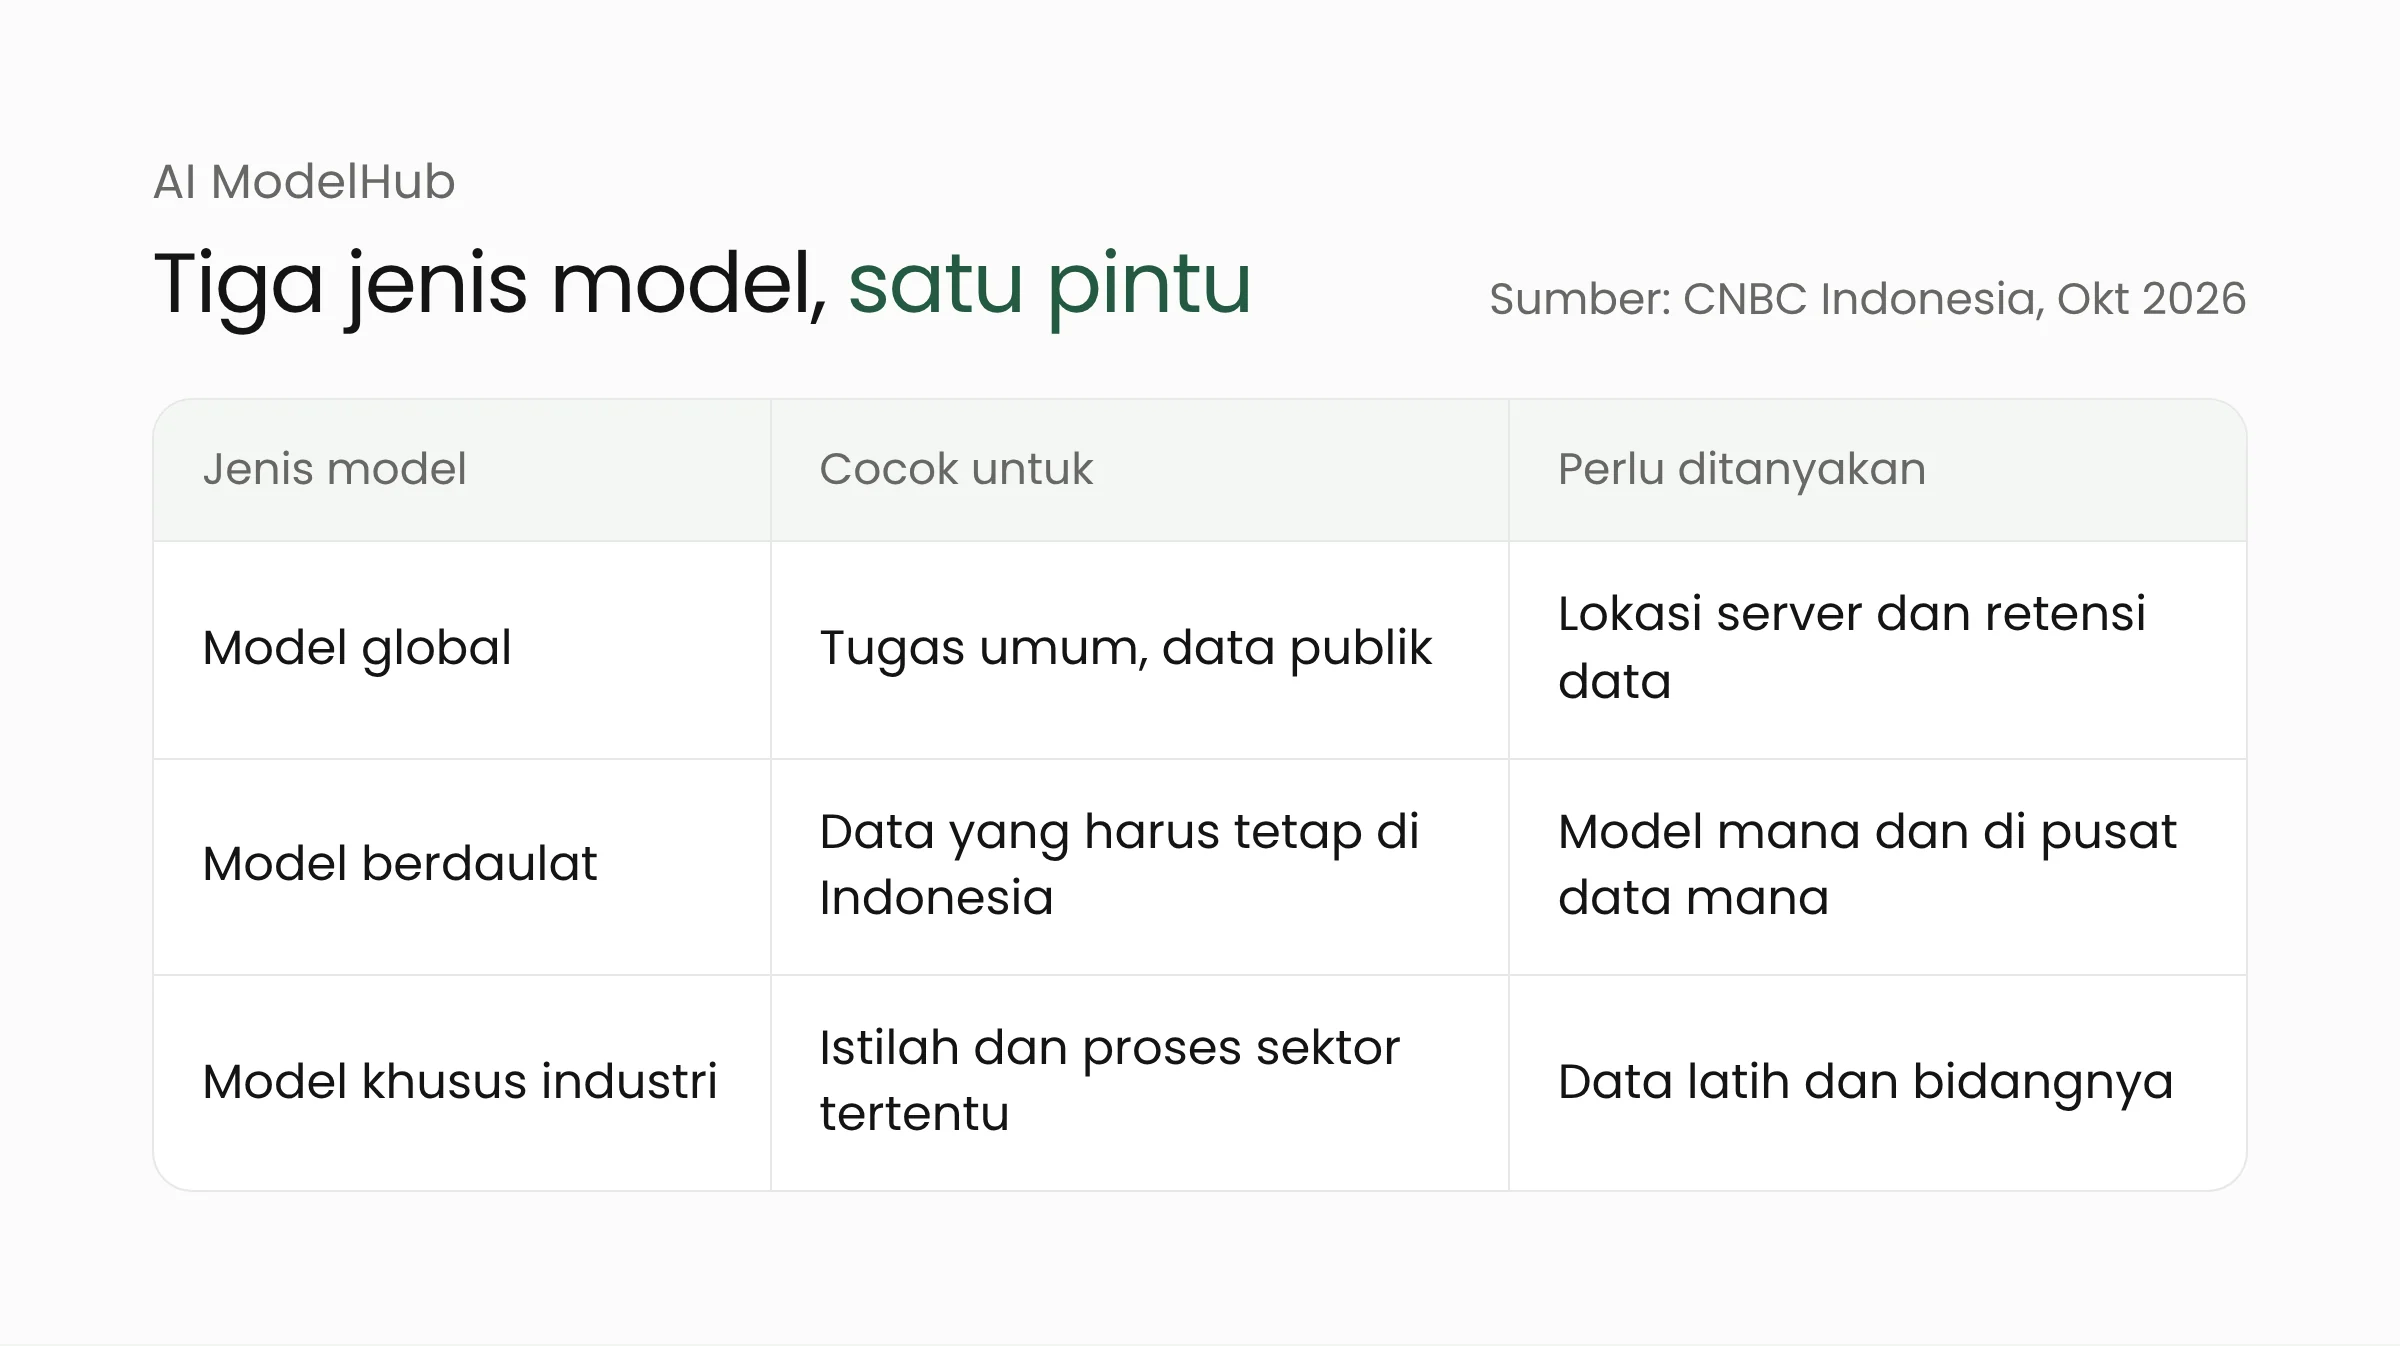This screenshot has height=1346, width=2400.
Task: Click the 'Data latih dan bidangnya' cell
Action: click(1878, 1083)
